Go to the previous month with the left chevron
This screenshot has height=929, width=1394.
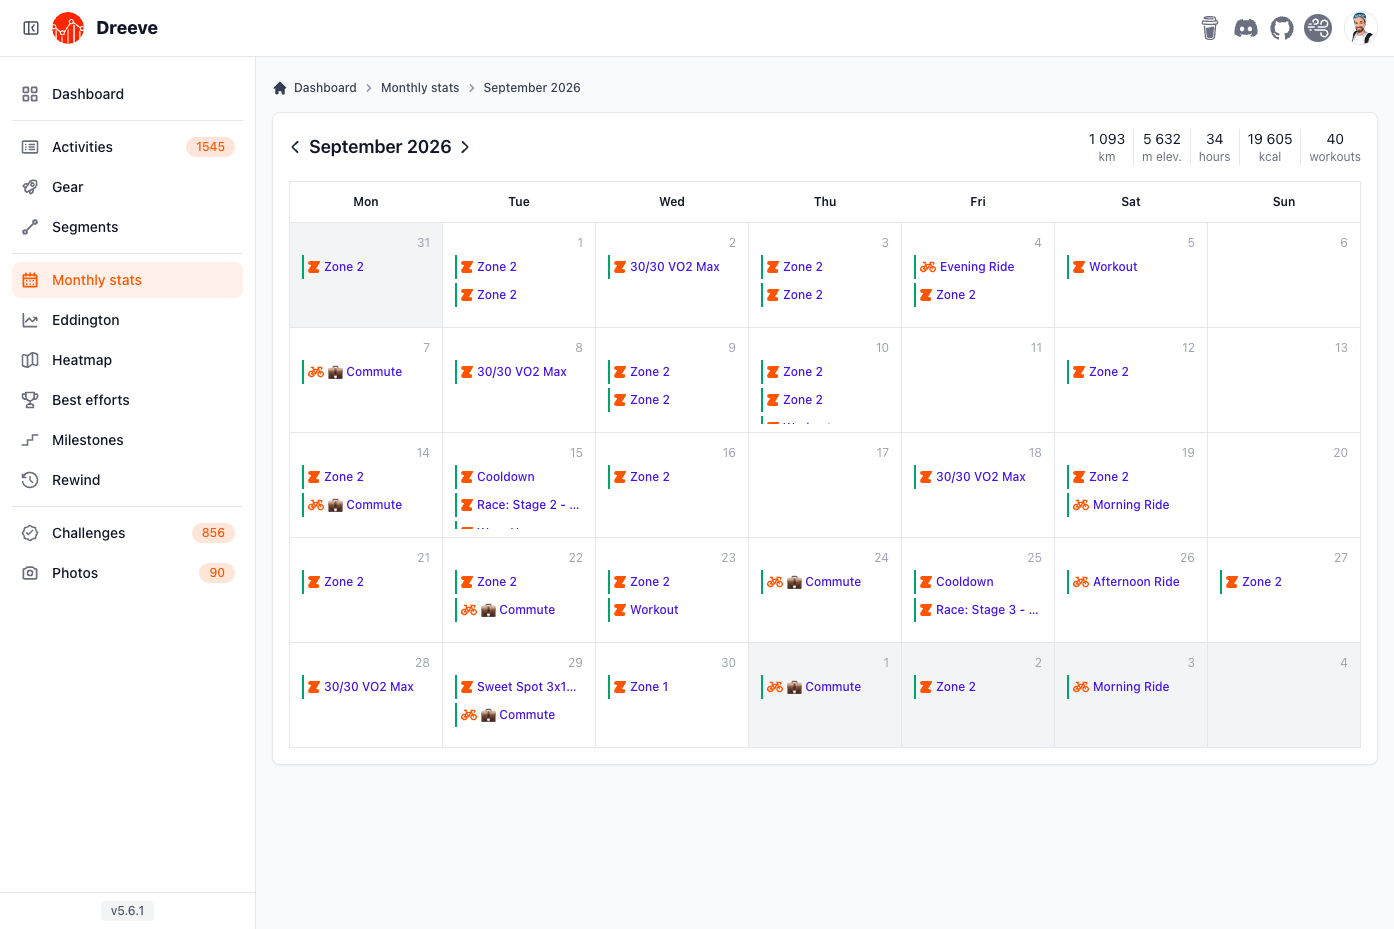click(x=295, y=147)
